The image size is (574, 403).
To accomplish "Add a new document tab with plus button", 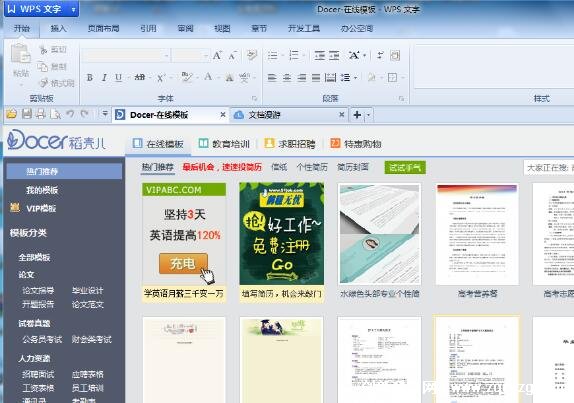I will [357, 115].
